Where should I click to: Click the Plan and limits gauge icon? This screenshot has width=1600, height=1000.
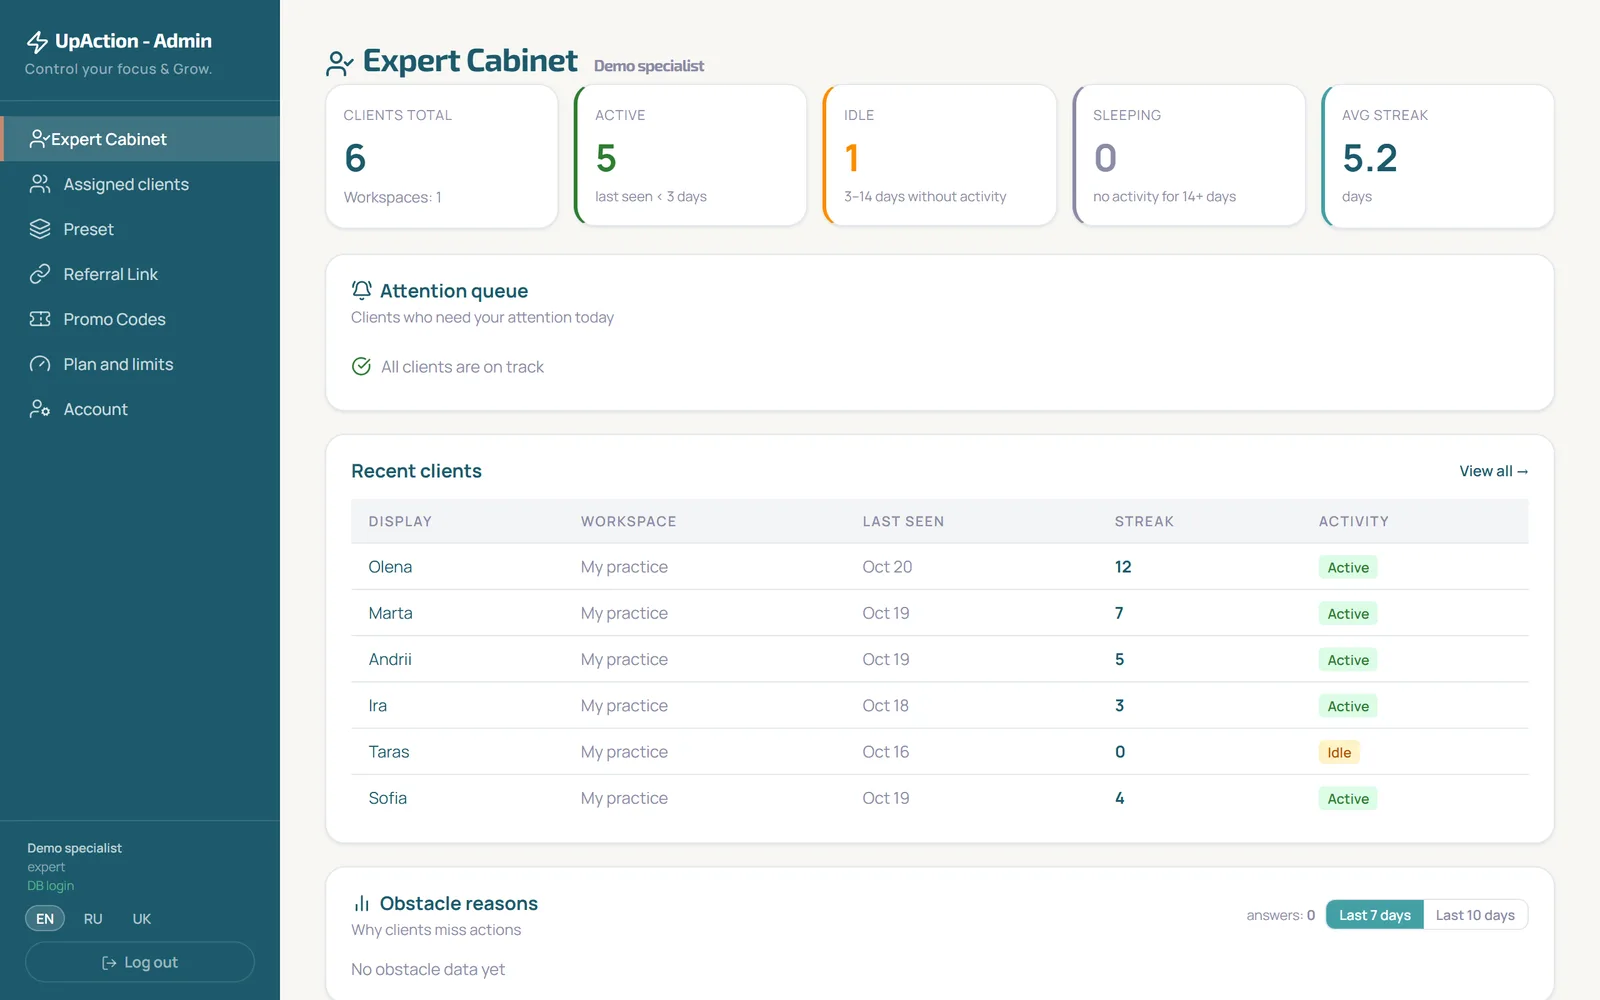coord(40,364)
